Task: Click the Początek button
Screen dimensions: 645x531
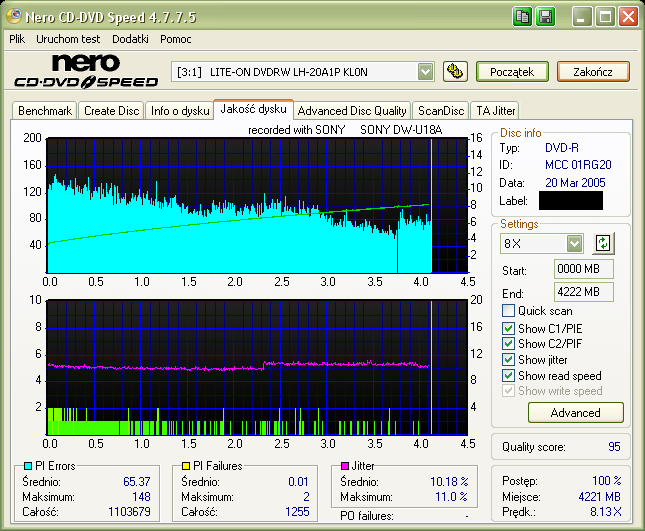Action: 512,72
